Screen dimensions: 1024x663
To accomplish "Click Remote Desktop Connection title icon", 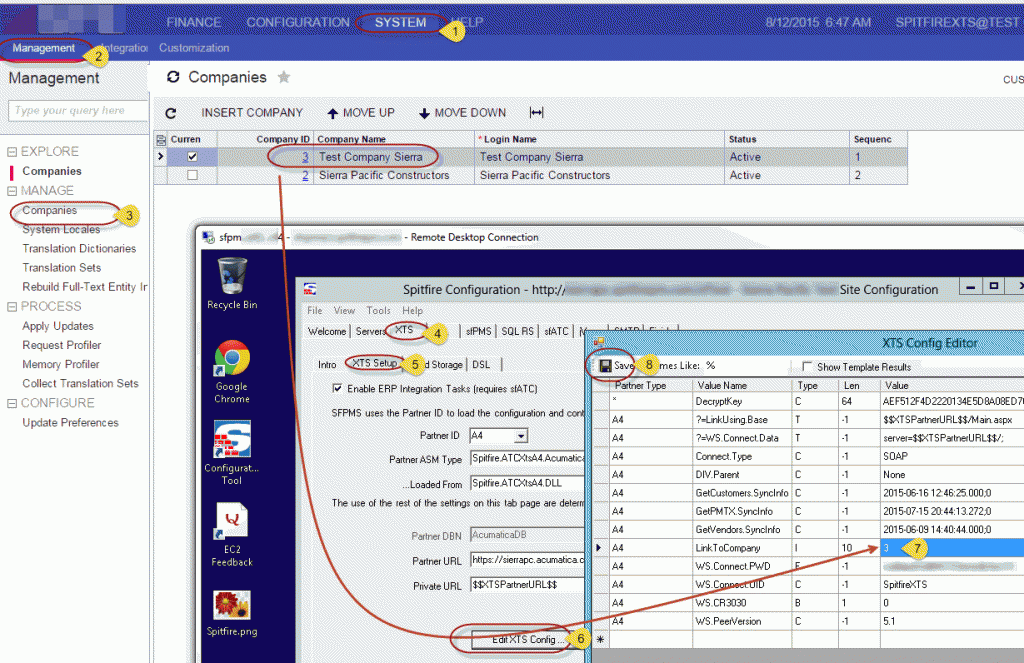I will tap(208, 237).
